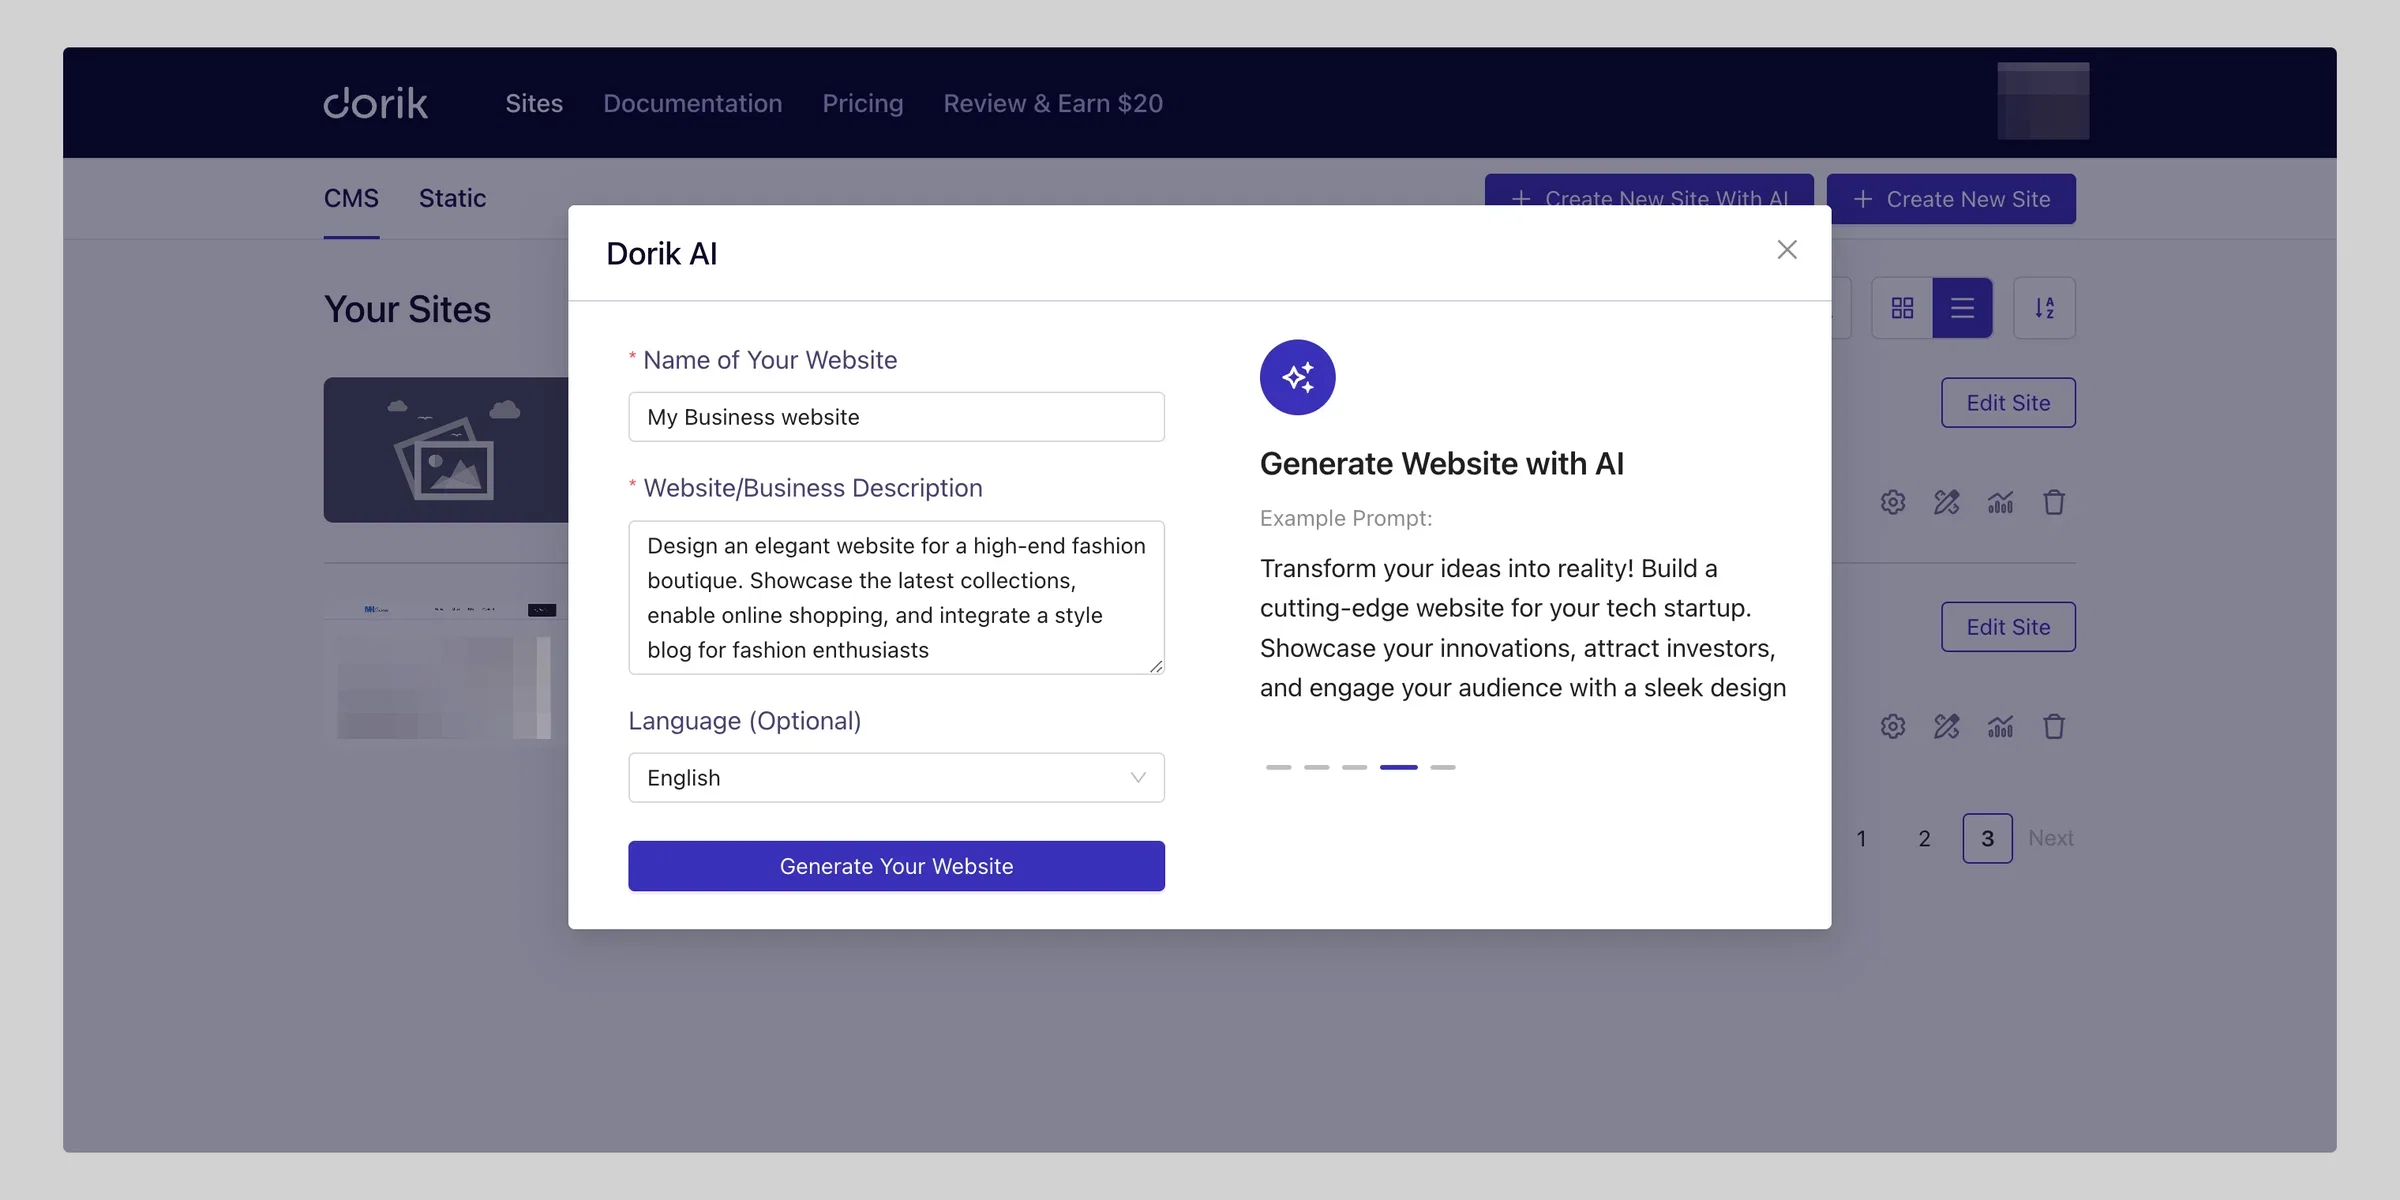Switch to the Static tab

452,199
